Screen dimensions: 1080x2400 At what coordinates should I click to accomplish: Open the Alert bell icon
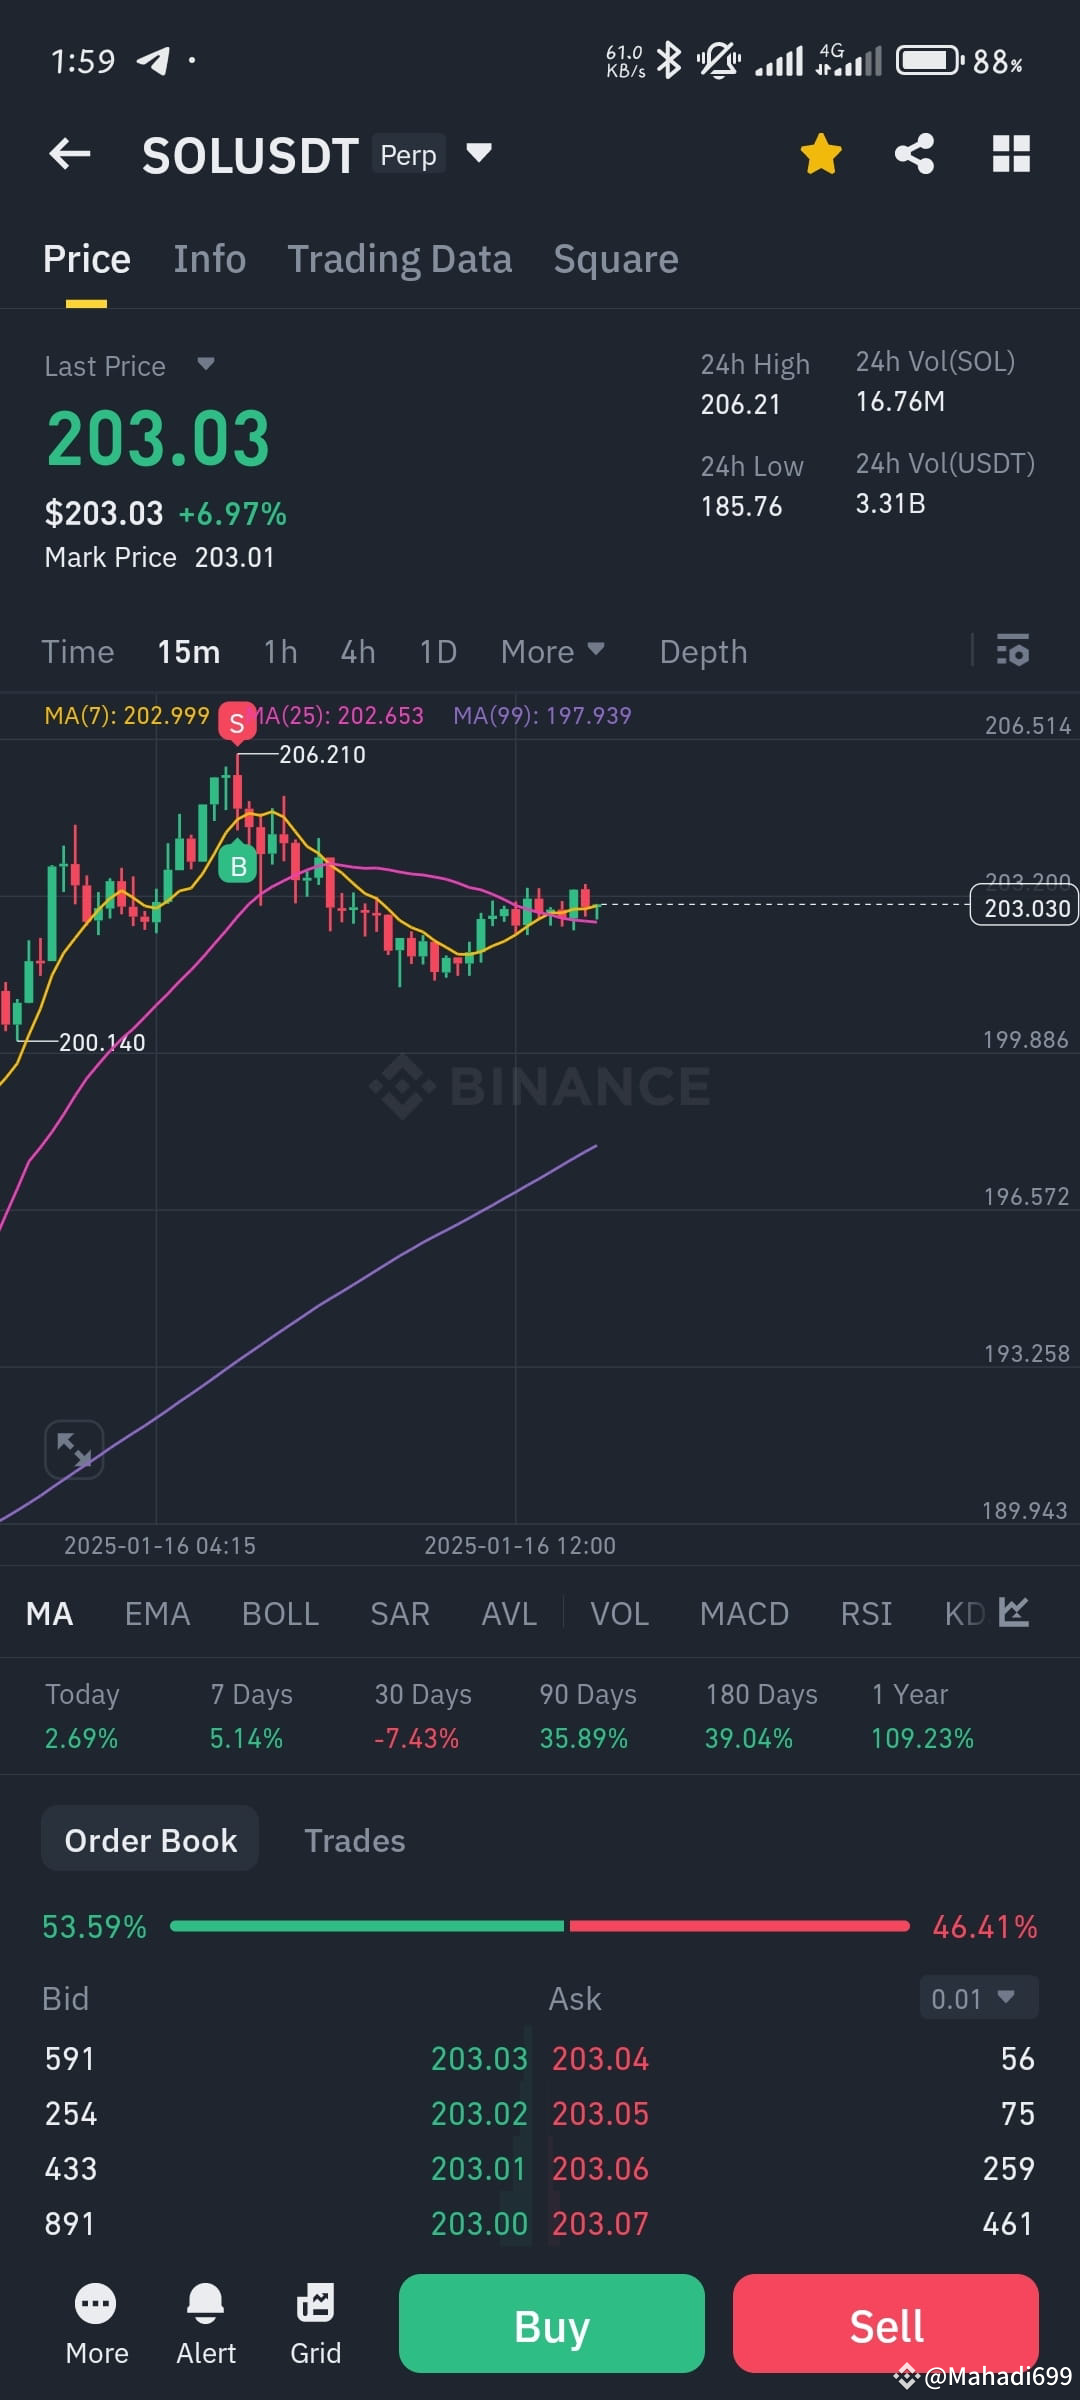[x=206, y=2325]
